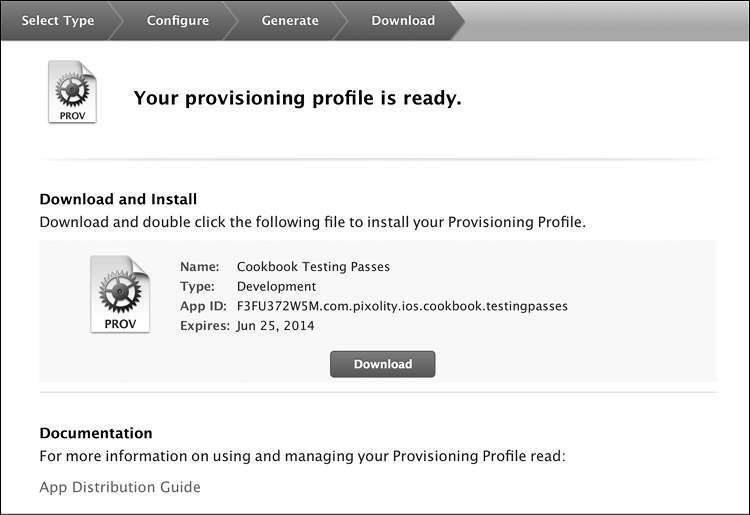The image size is (750, 515).
Task: Click the Development type value
Action: [x=276, y=287]
